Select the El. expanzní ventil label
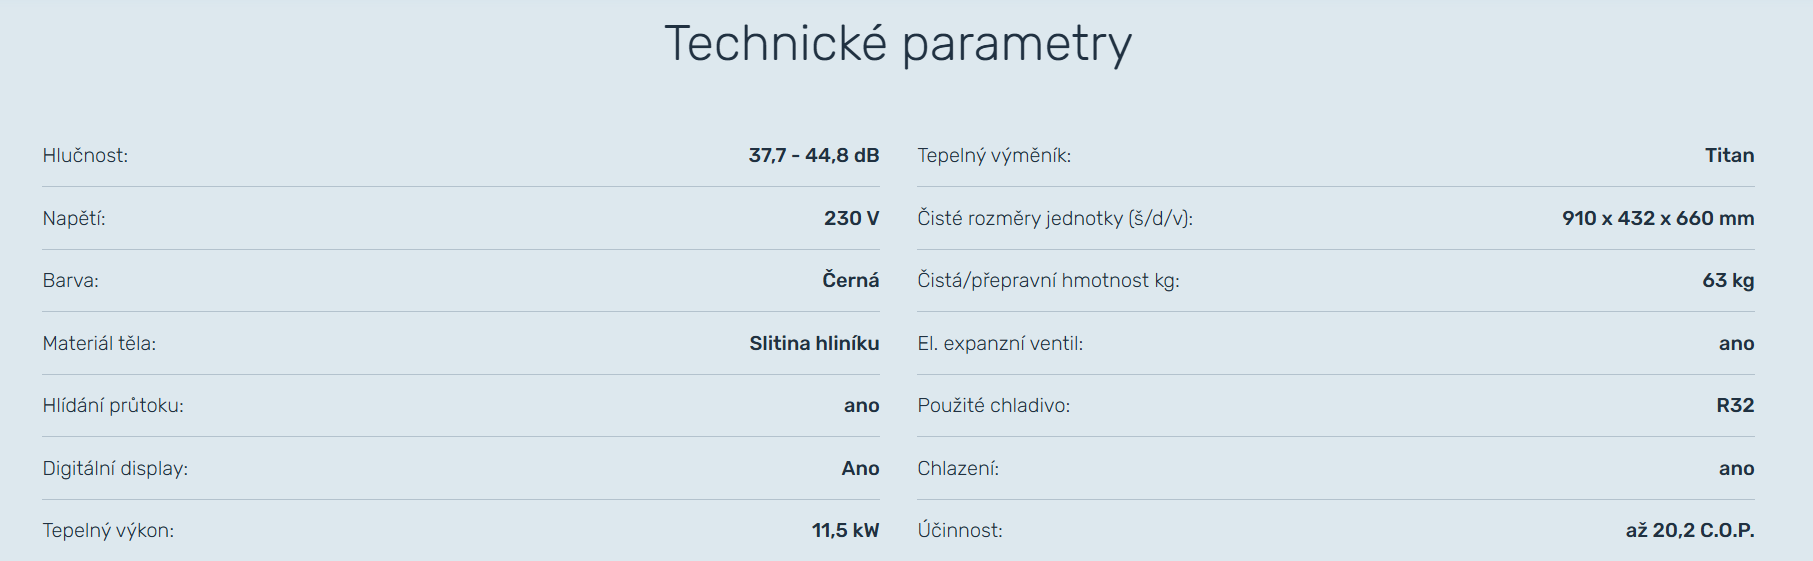The image size is (1813, 561). (1000, 343)
